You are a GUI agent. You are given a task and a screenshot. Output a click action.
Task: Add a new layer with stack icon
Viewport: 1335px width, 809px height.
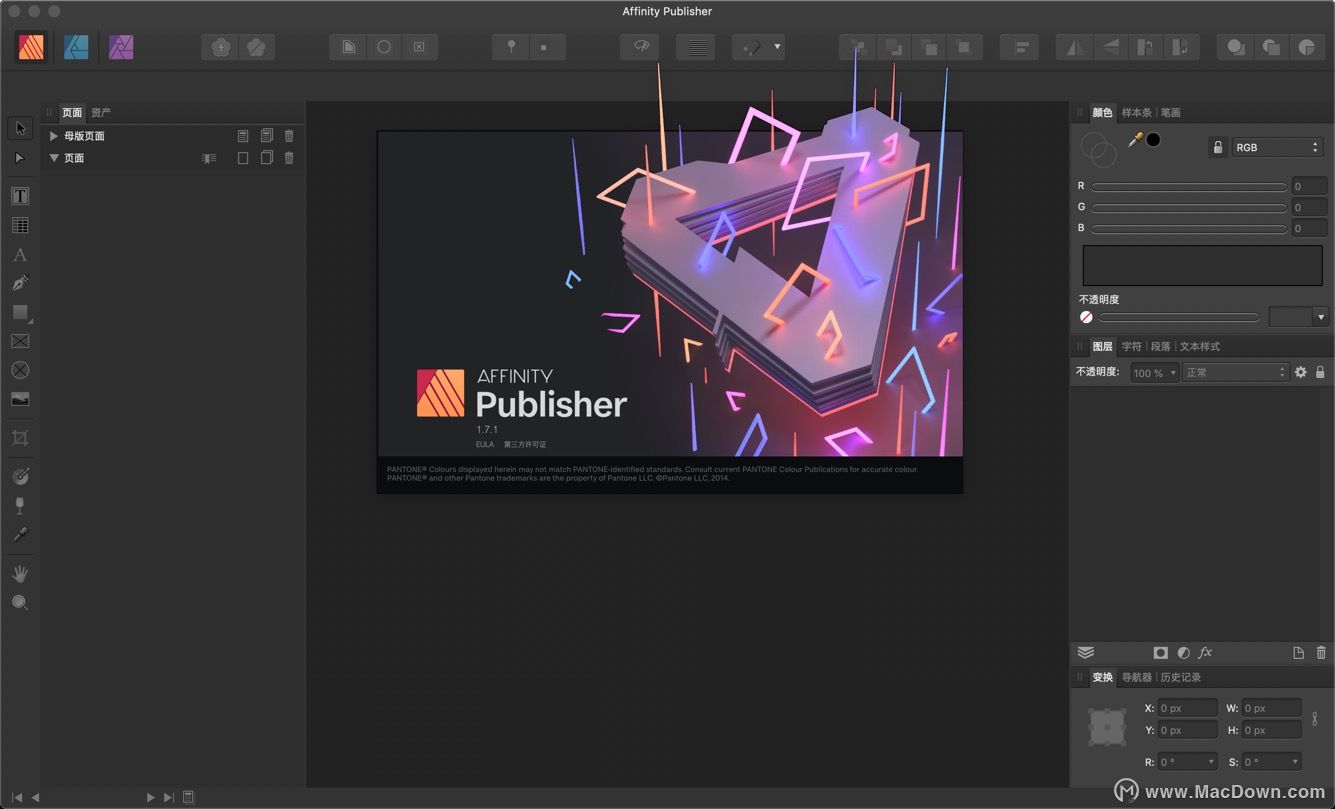click(x=1086, y=652)
